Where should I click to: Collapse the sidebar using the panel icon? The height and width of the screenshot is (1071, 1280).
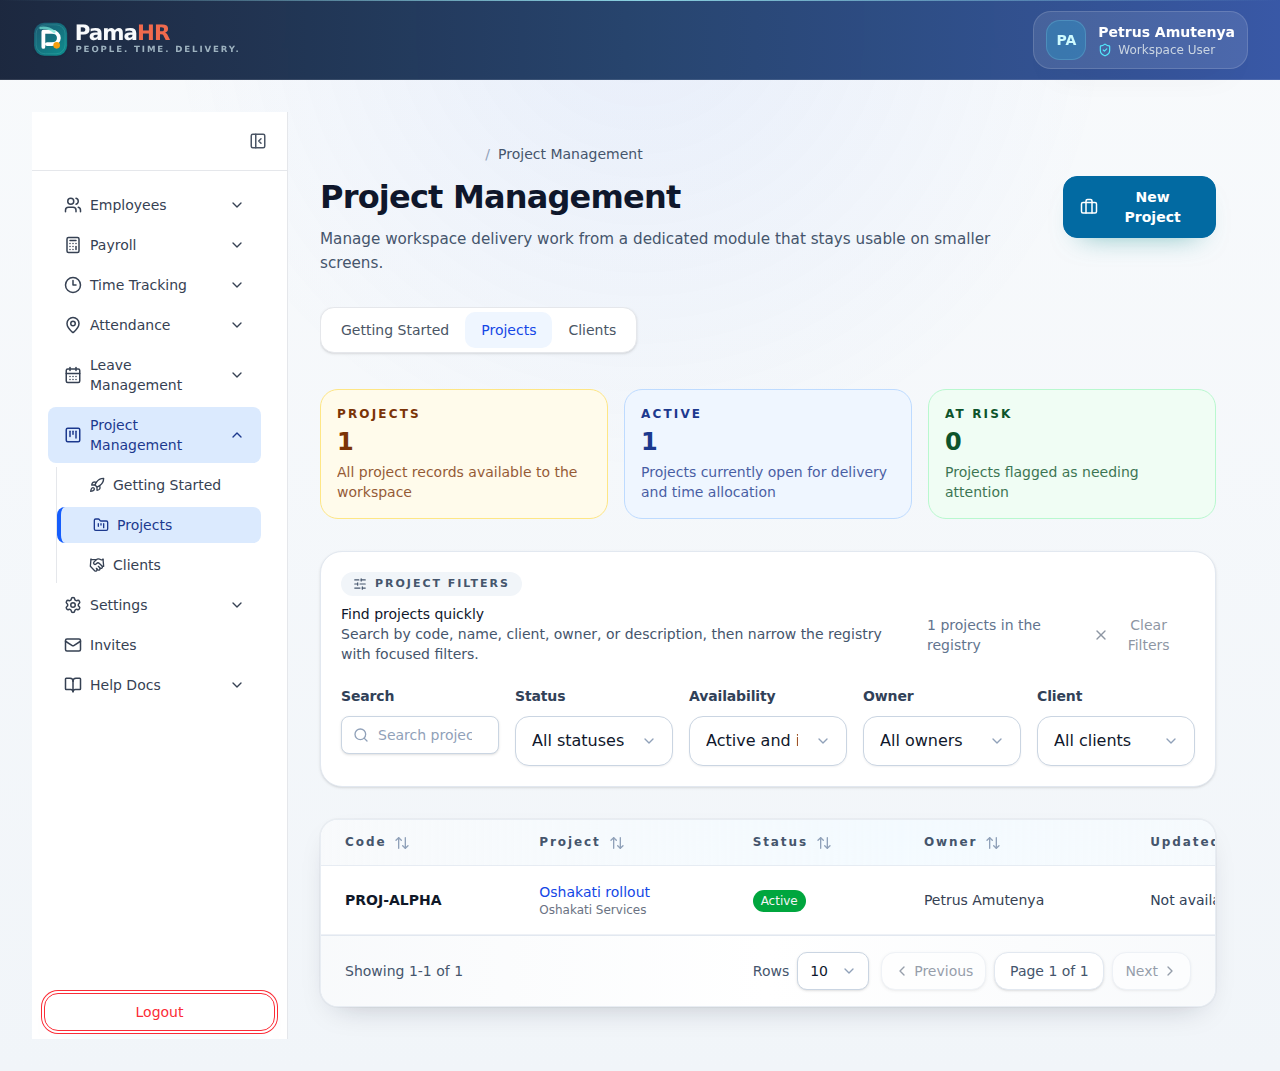(x=258, y=141)
